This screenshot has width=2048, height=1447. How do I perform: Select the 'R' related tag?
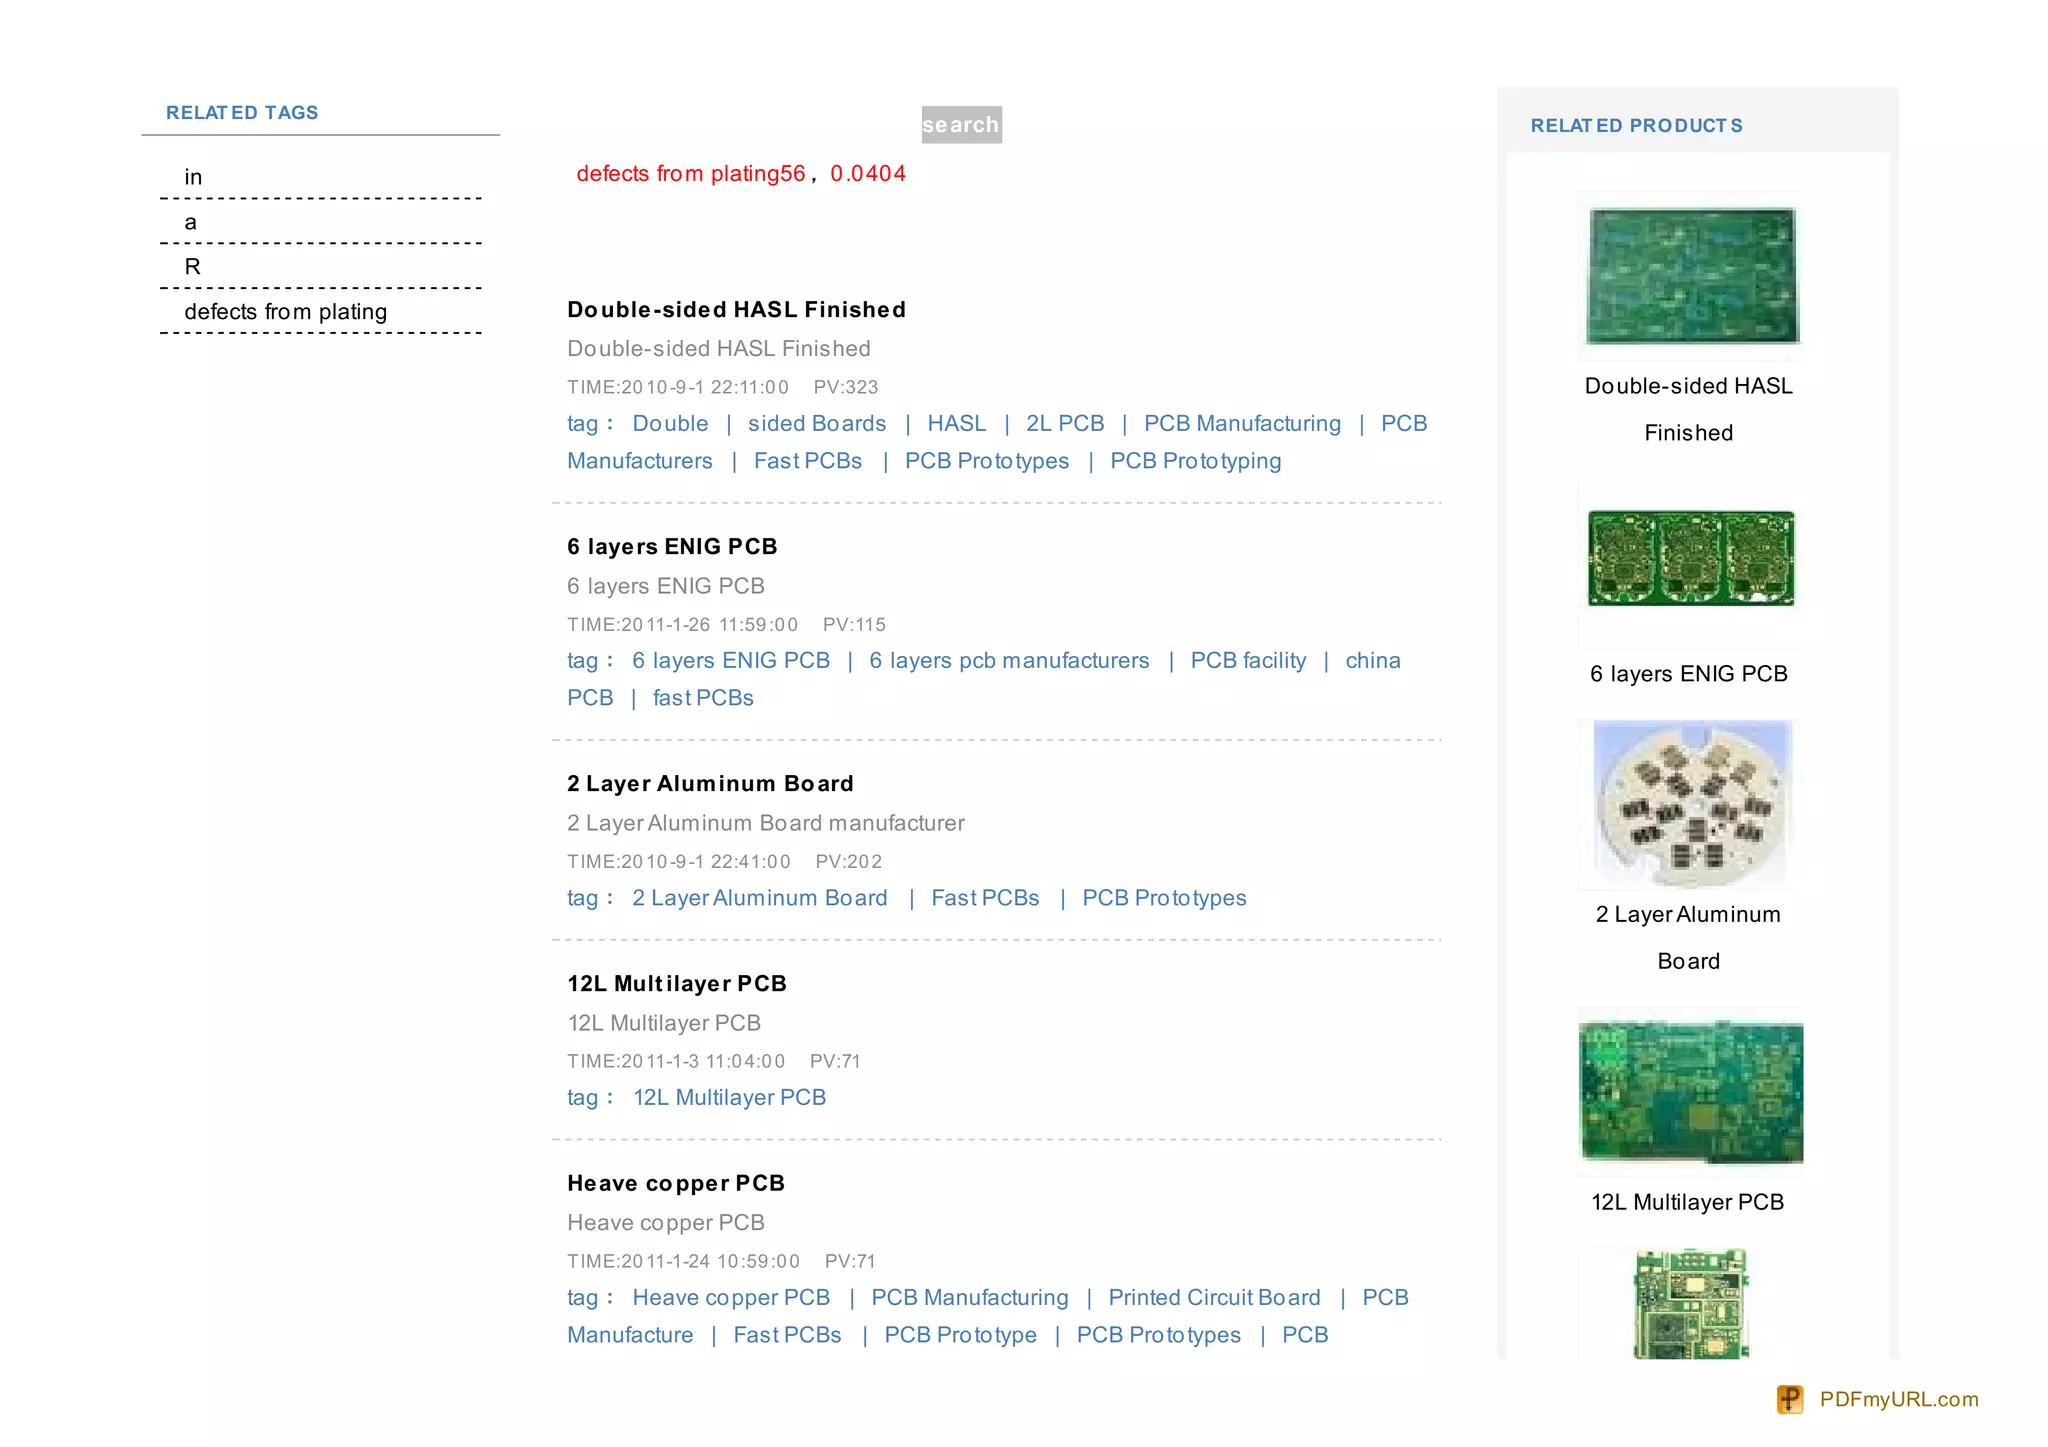pos(192,267)
